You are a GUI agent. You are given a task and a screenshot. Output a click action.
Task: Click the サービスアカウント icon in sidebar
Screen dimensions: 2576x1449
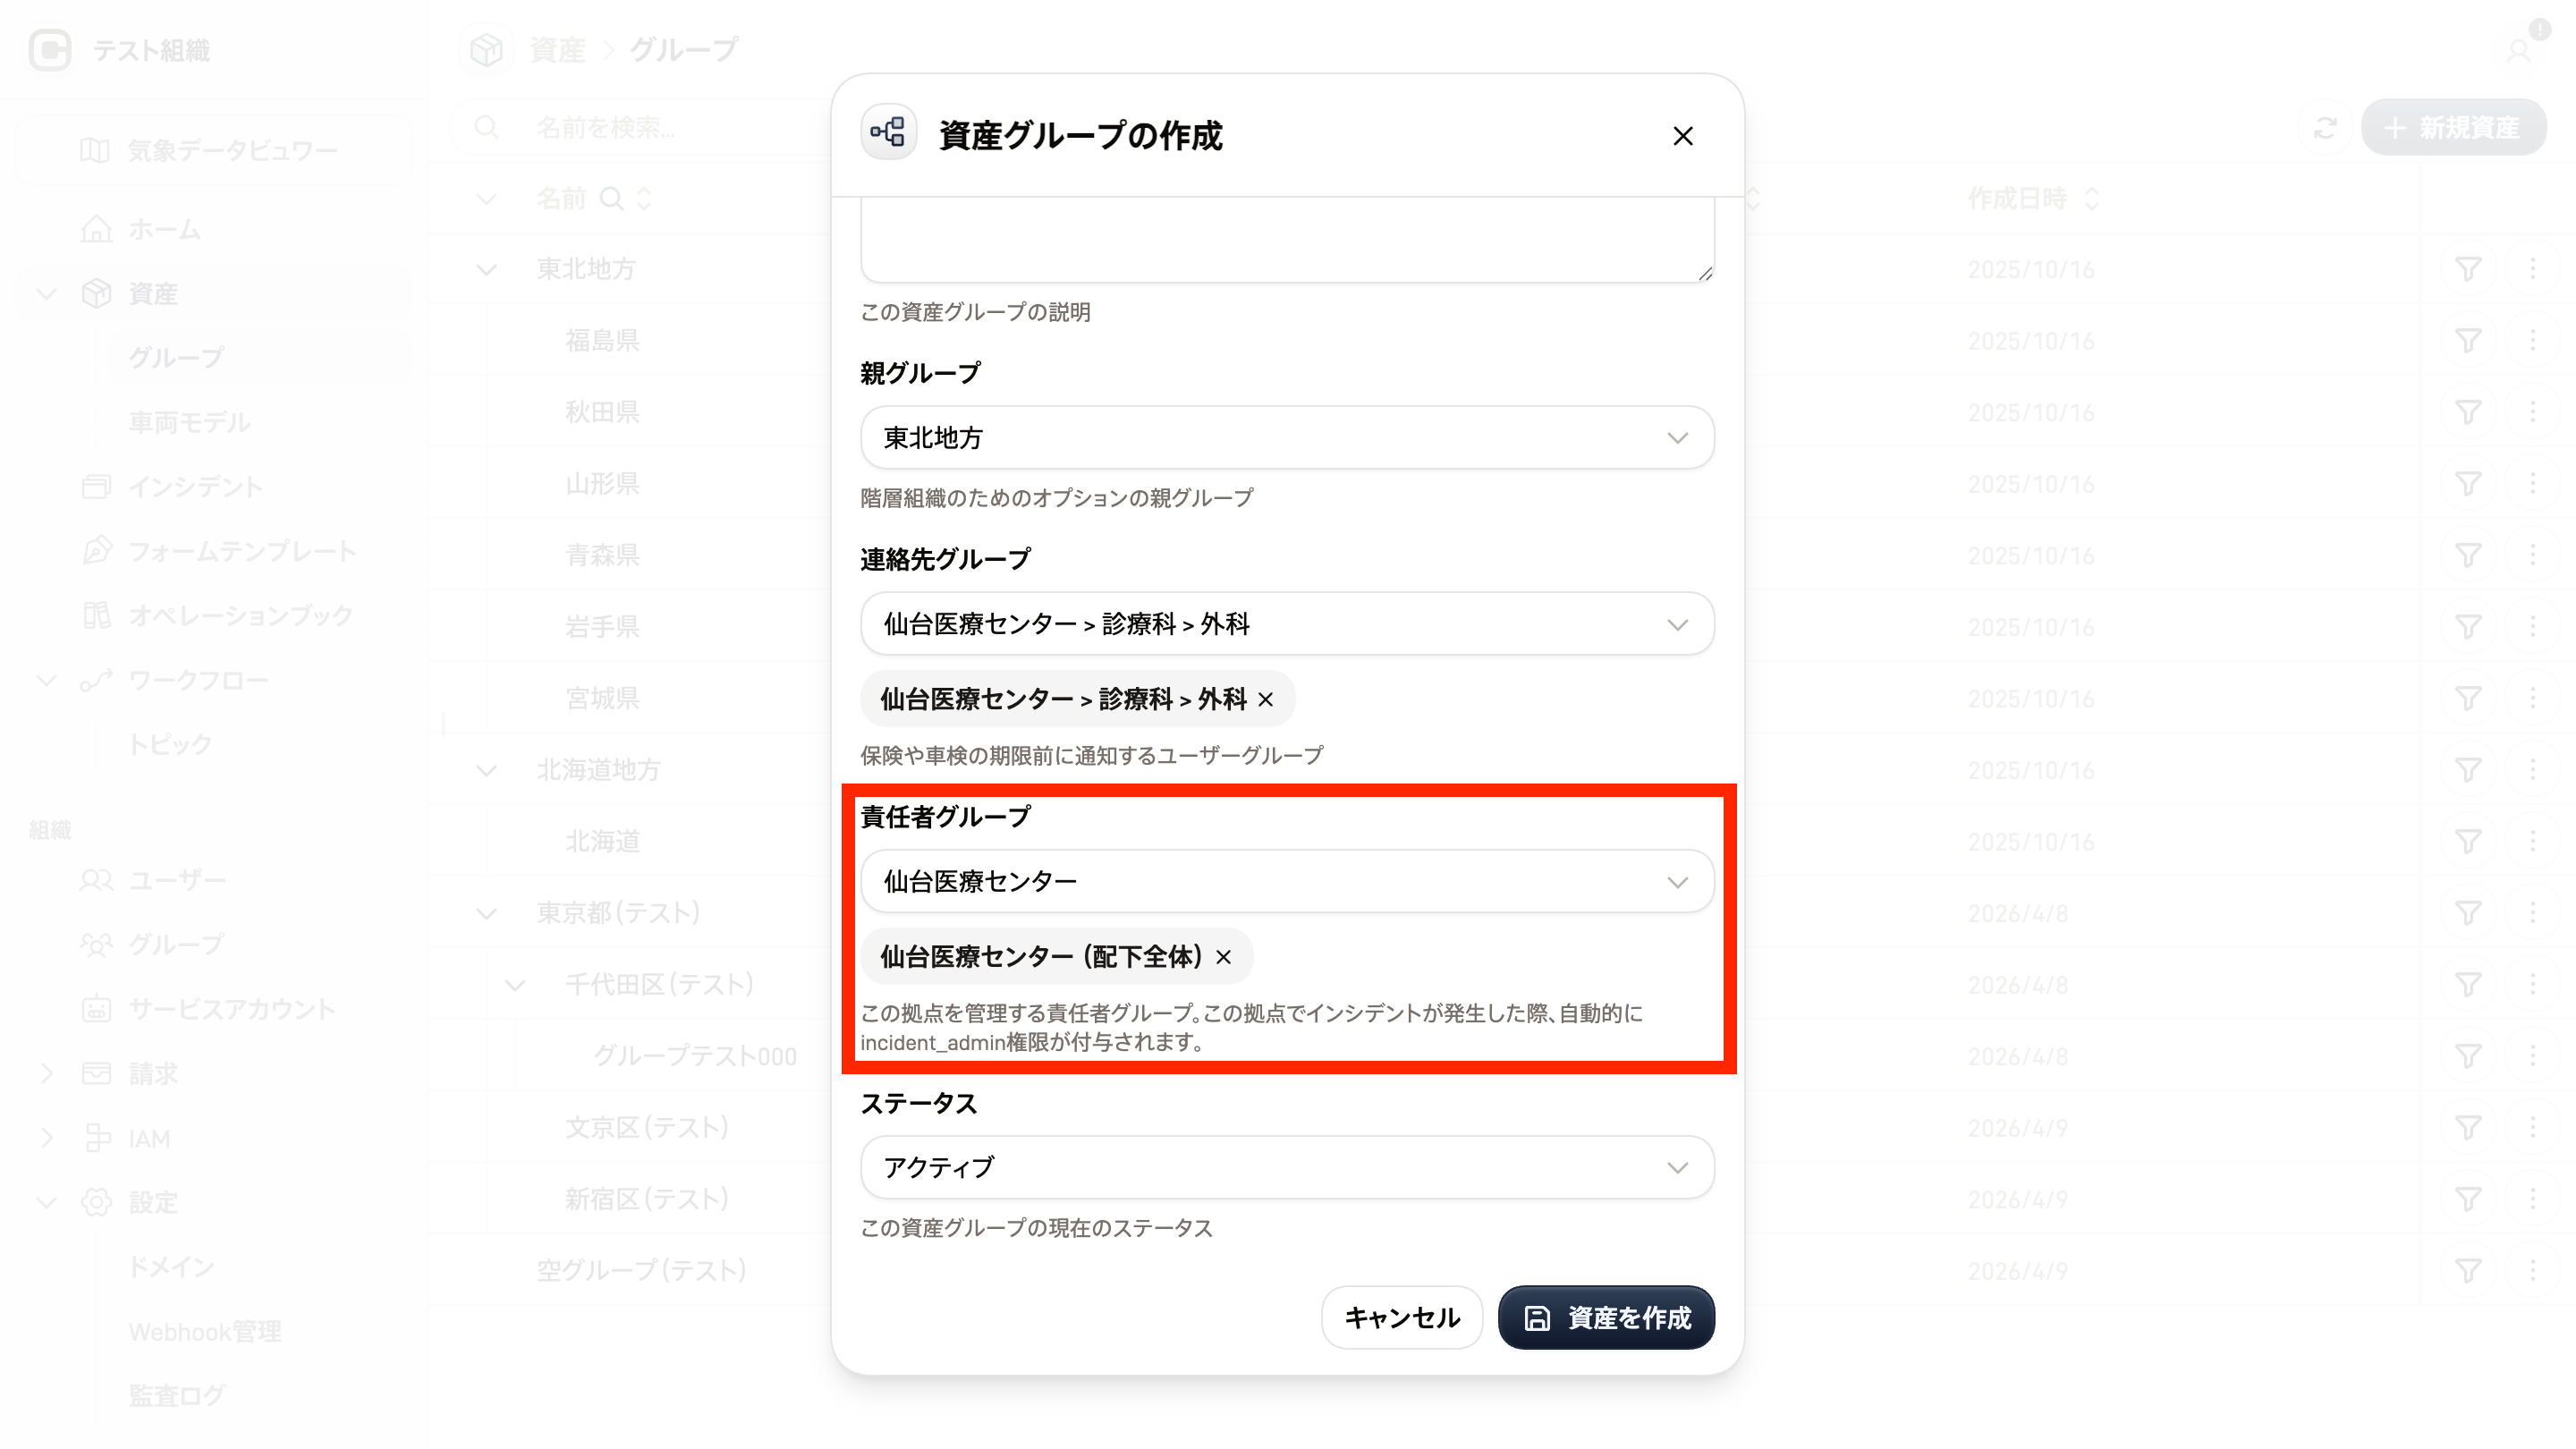tap(96, 1009)
